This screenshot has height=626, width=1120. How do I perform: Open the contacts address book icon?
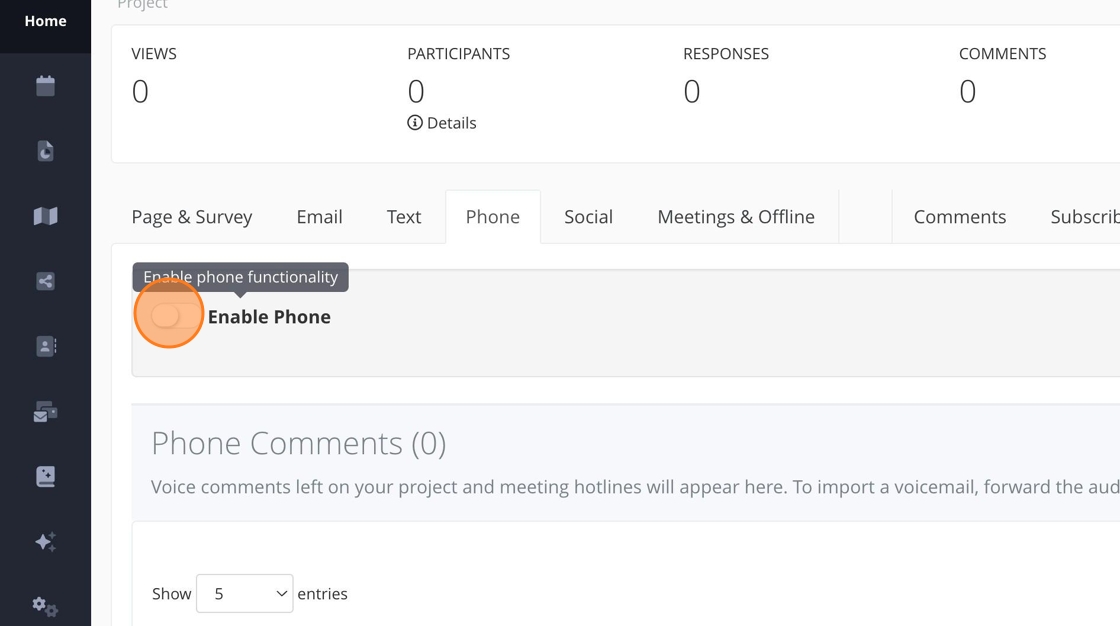45,346
